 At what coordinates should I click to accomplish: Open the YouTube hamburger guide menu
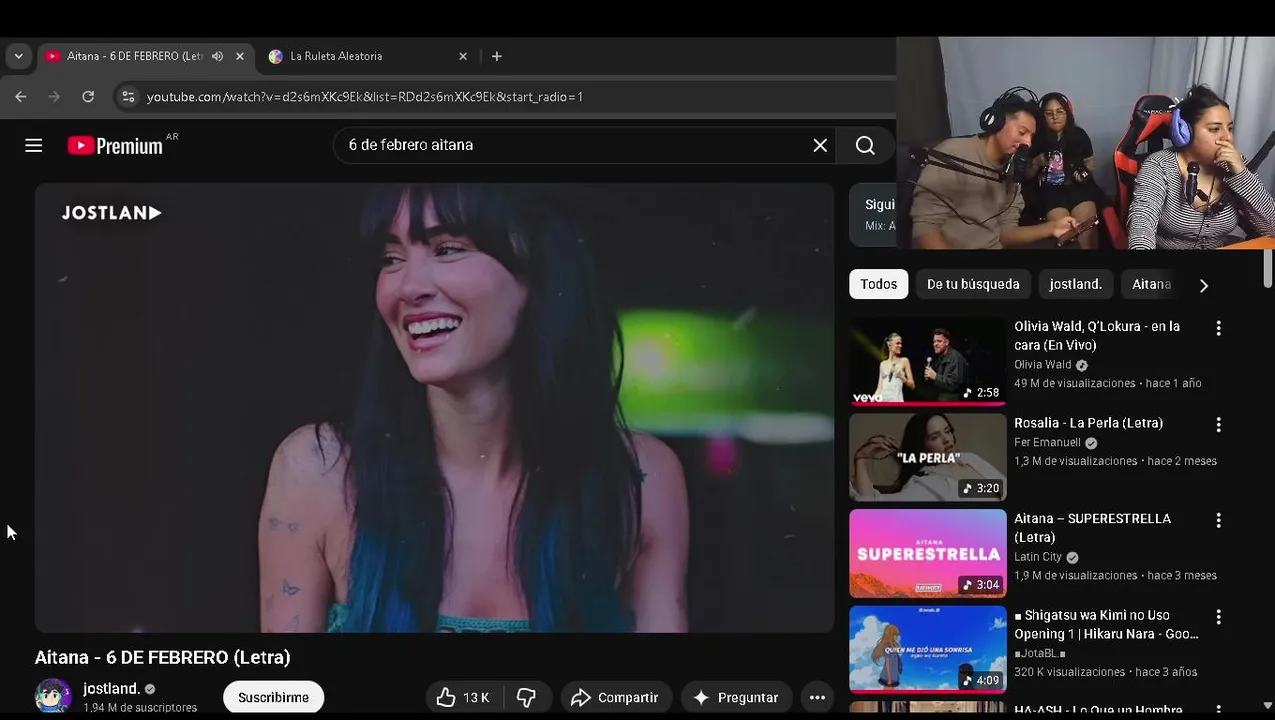34,146
